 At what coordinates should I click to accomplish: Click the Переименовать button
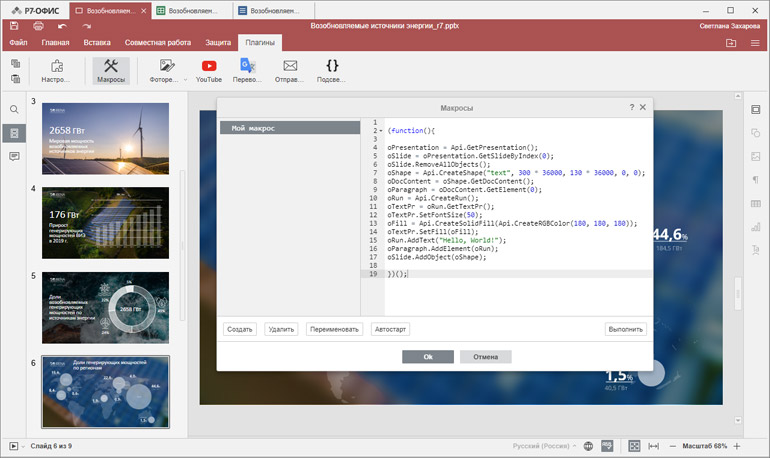click(334, 329)
